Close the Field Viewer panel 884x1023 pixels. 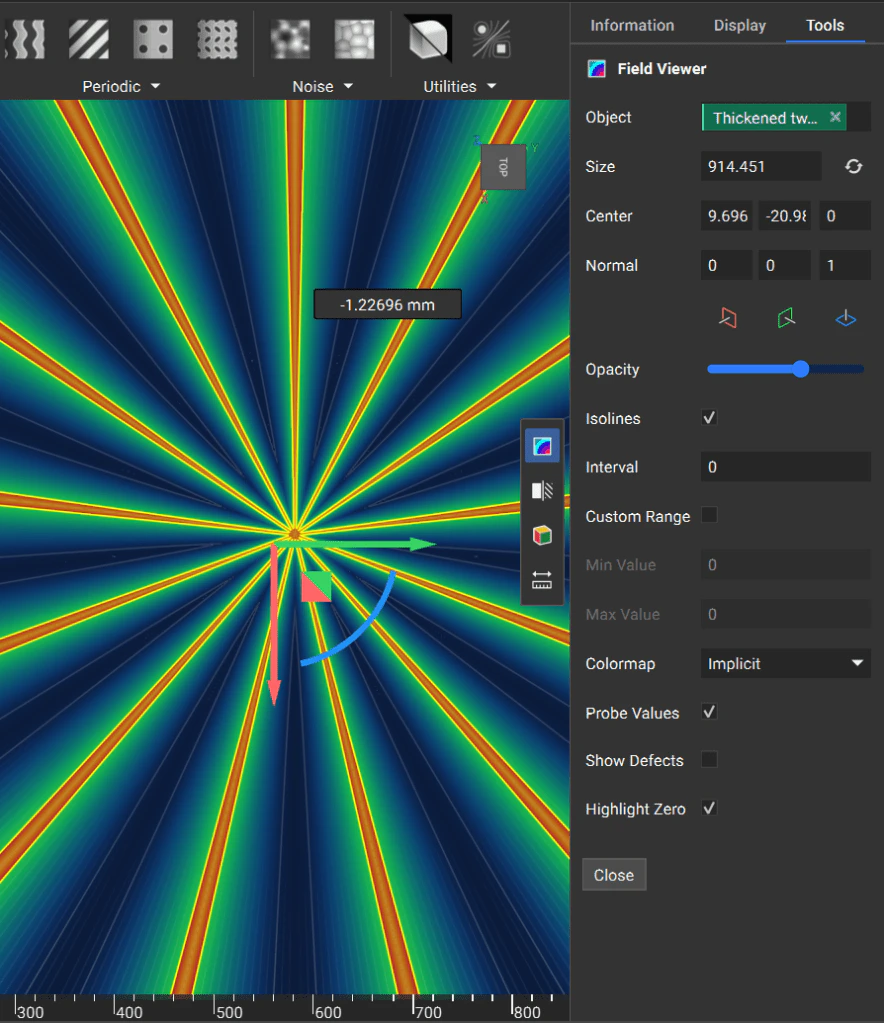click(614, 875)
